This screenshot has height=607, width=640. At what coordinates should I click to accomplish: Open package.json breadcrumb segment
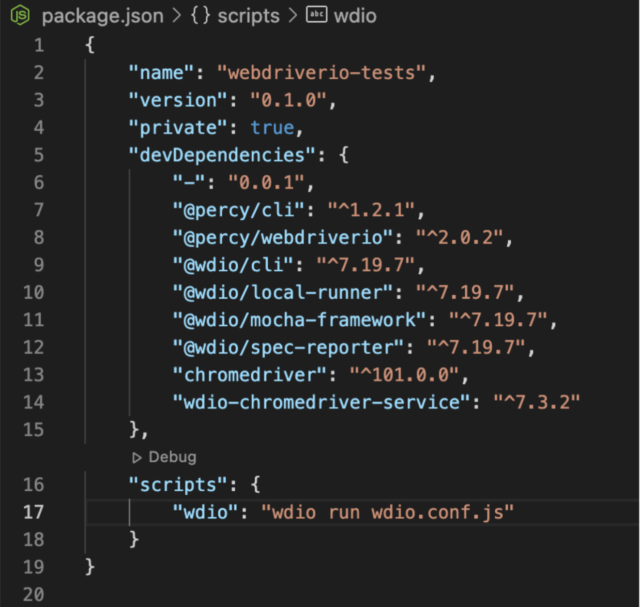pos(102,16)
